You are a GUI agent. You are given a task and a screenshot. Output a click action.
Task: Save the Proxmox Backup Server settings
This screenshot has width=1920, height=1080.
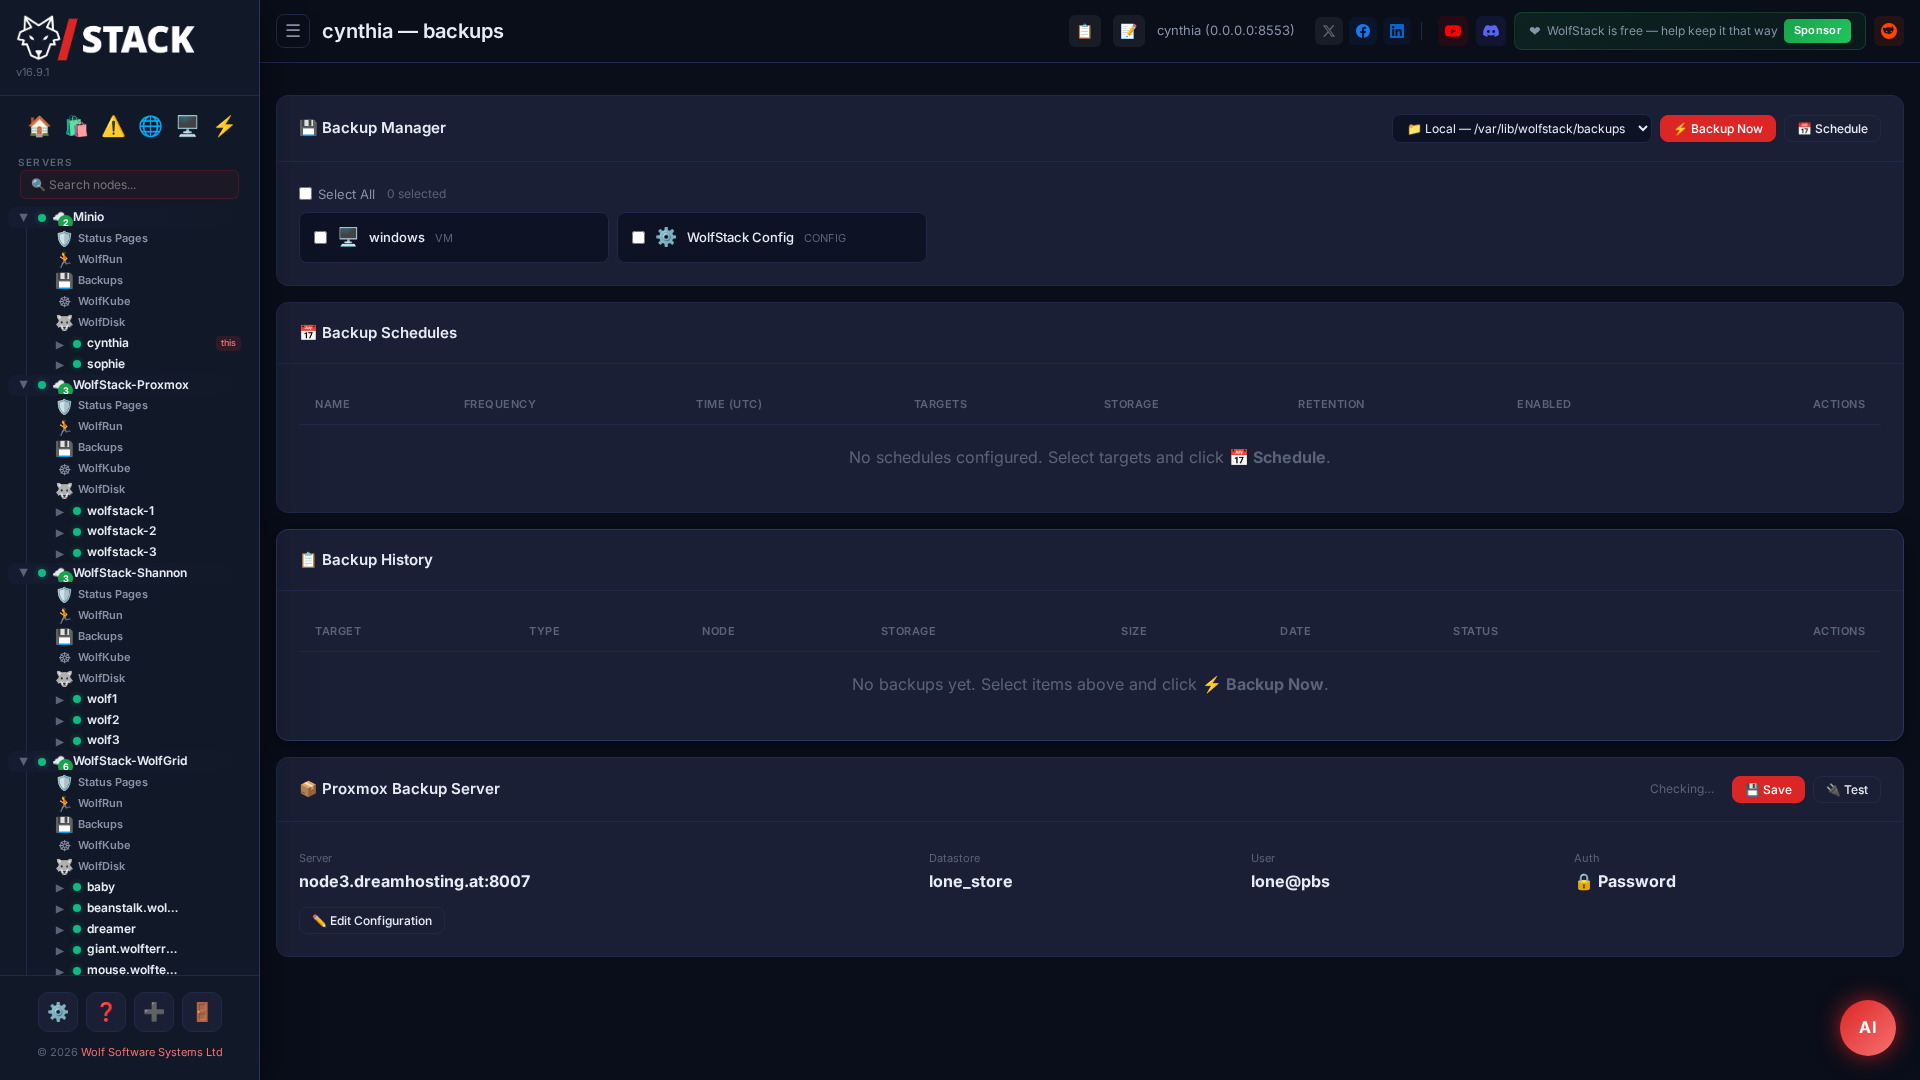pyautogui.click(x=1768, y=790)
